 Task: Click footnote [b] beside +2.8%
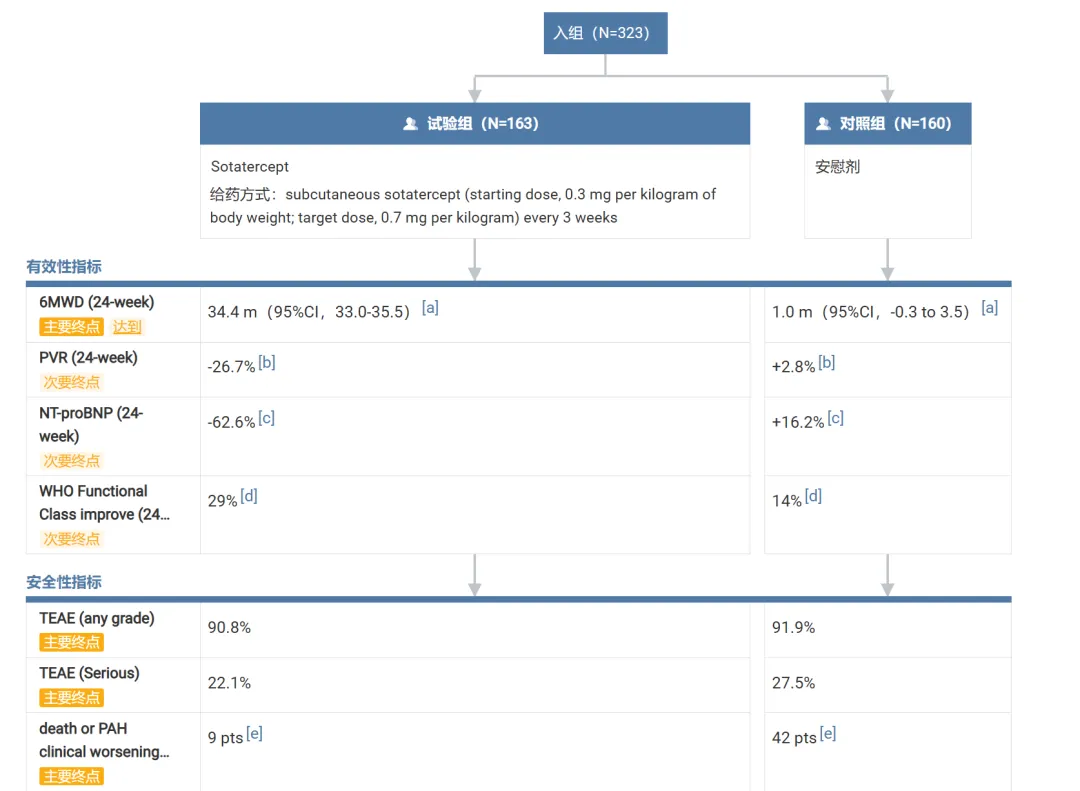pyautogui.click(x=827, y=363)
